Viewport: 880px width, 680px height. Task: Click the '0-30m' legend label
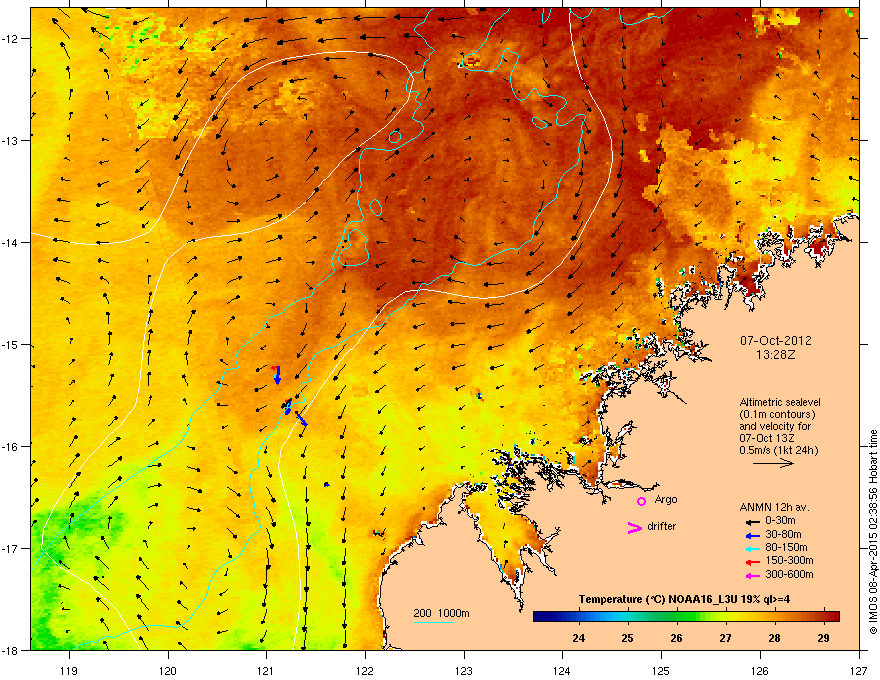point(780,521)
